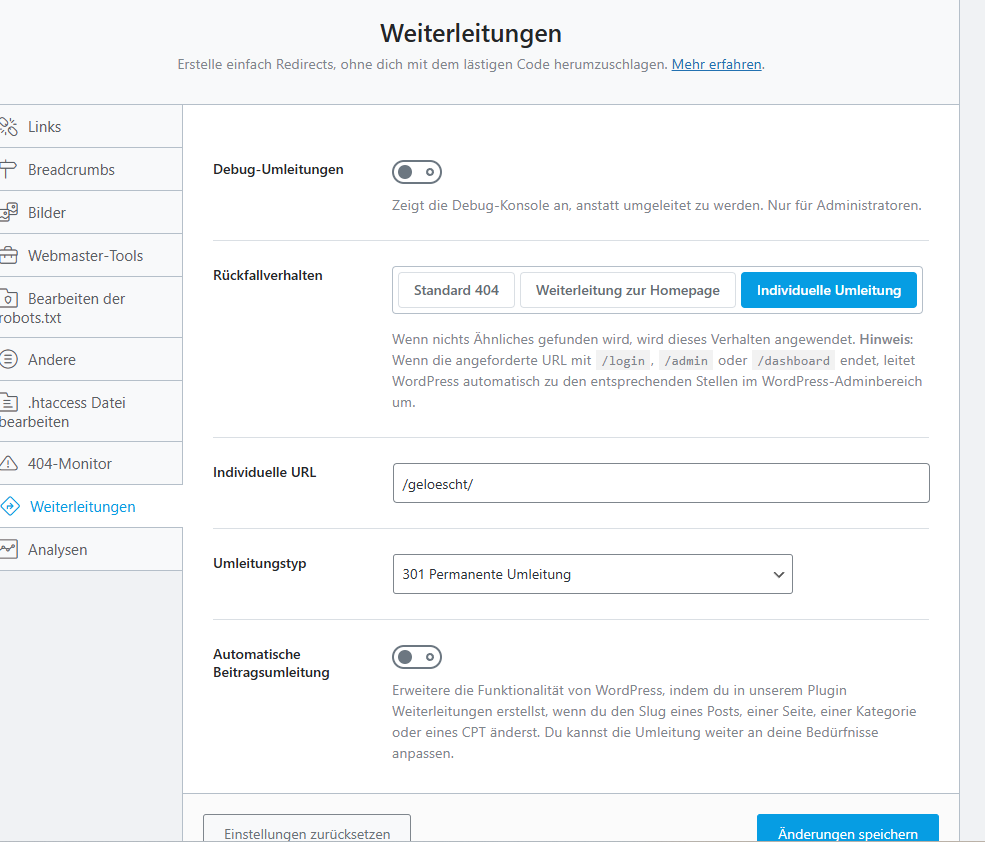Click the Weiterleitungen redirect arrow icon

(x=10, y=507)
